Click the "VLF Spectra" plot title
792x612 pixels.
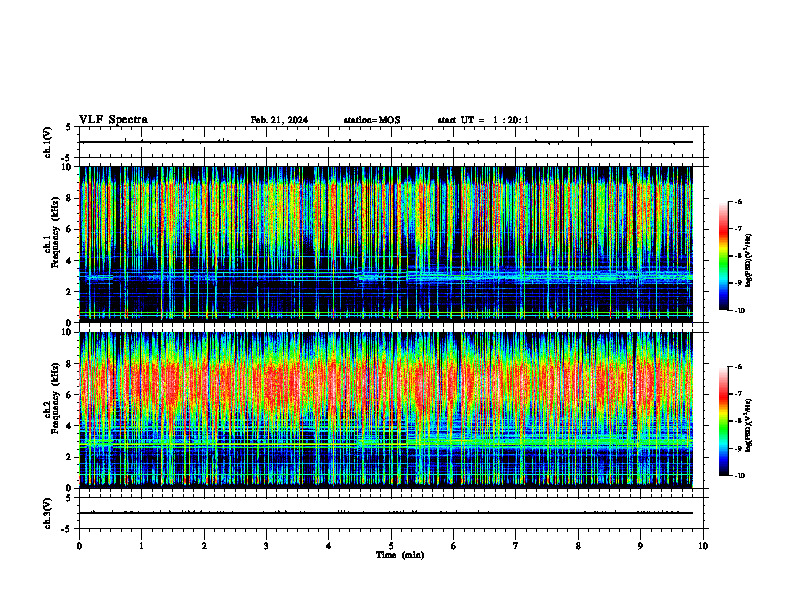point(113,120)
